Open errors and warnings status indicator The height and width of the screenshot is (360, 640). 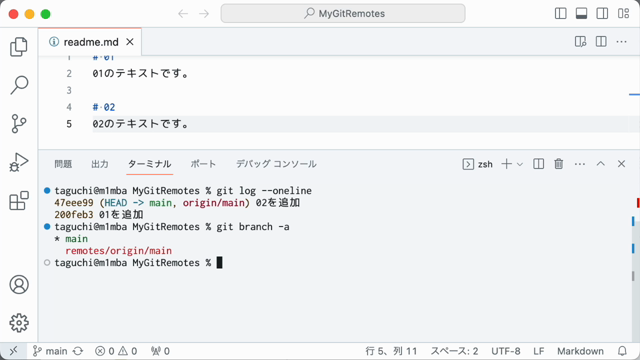116,351
